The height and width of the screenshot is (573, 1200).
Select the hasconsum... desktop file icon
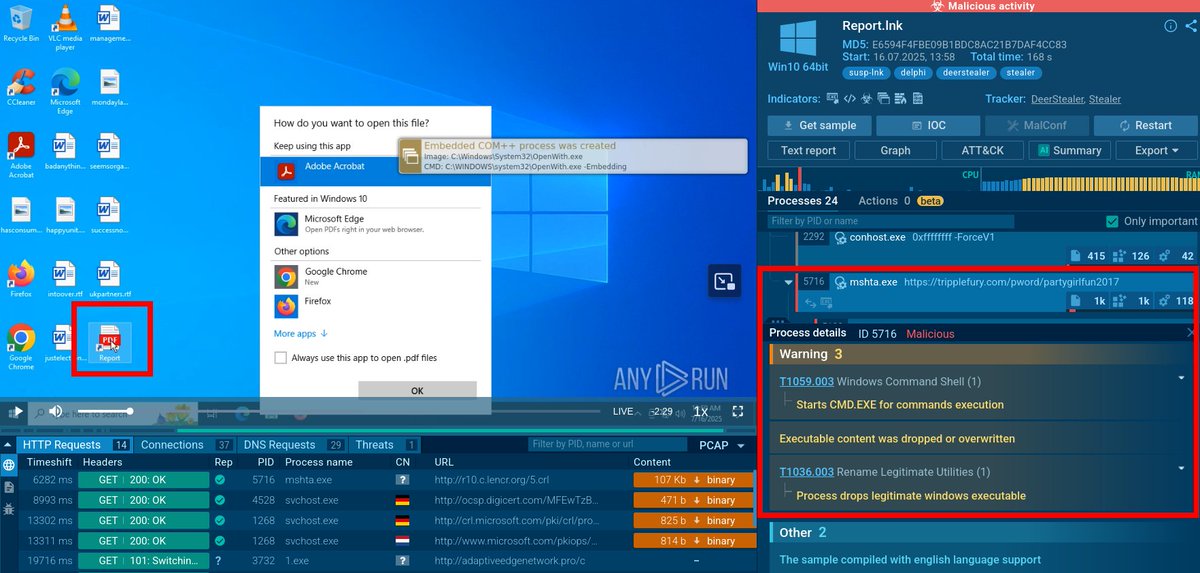tap(21, 215)
